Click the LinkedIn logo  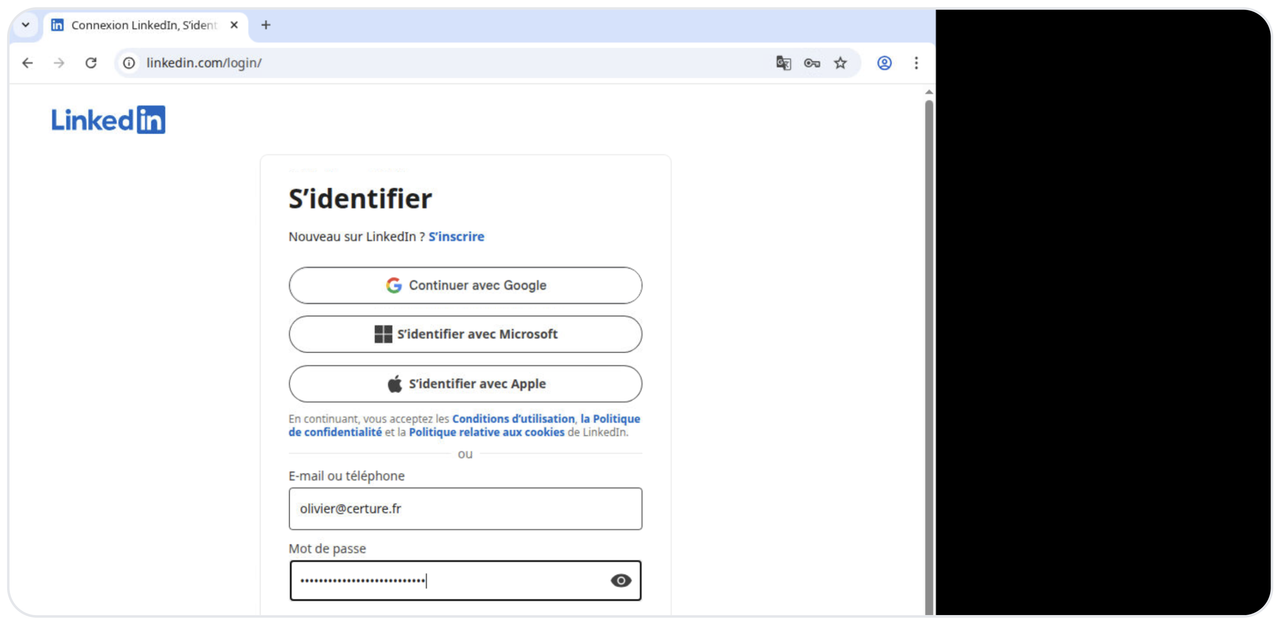pyautogui.click(x=108, y=120)
